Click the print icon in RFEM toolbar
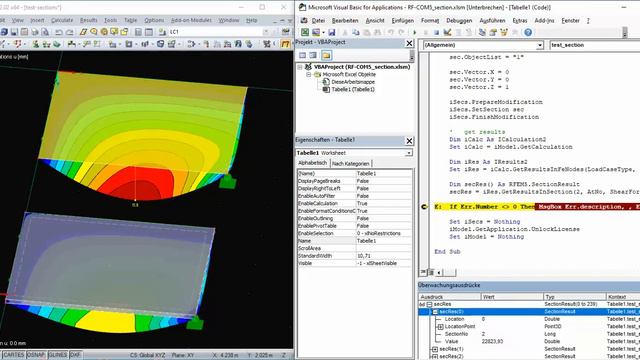 coord(35,32)
